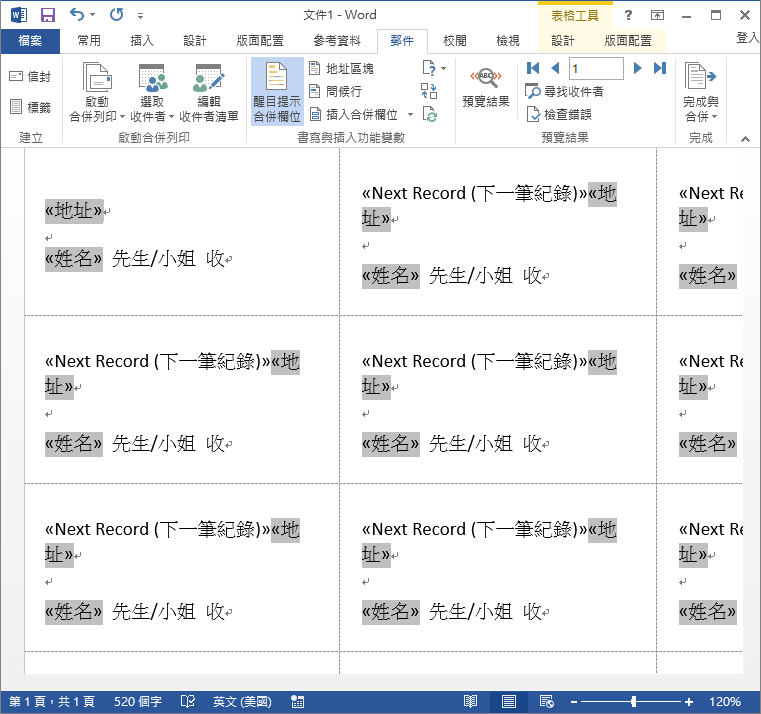The width and height of the screenshot is (761, 714).
Task: Open the Page Layout (版面配置) tab beside 設計
Action: [x=260, y=41]
